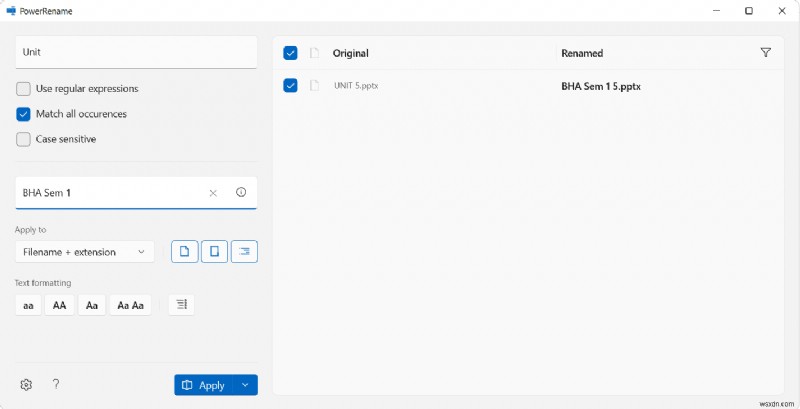The height and width of the screenshot is (409, 800).
Task: Apply capitalize each word Aa Aa formatting
Action: (x=131, y=305)
